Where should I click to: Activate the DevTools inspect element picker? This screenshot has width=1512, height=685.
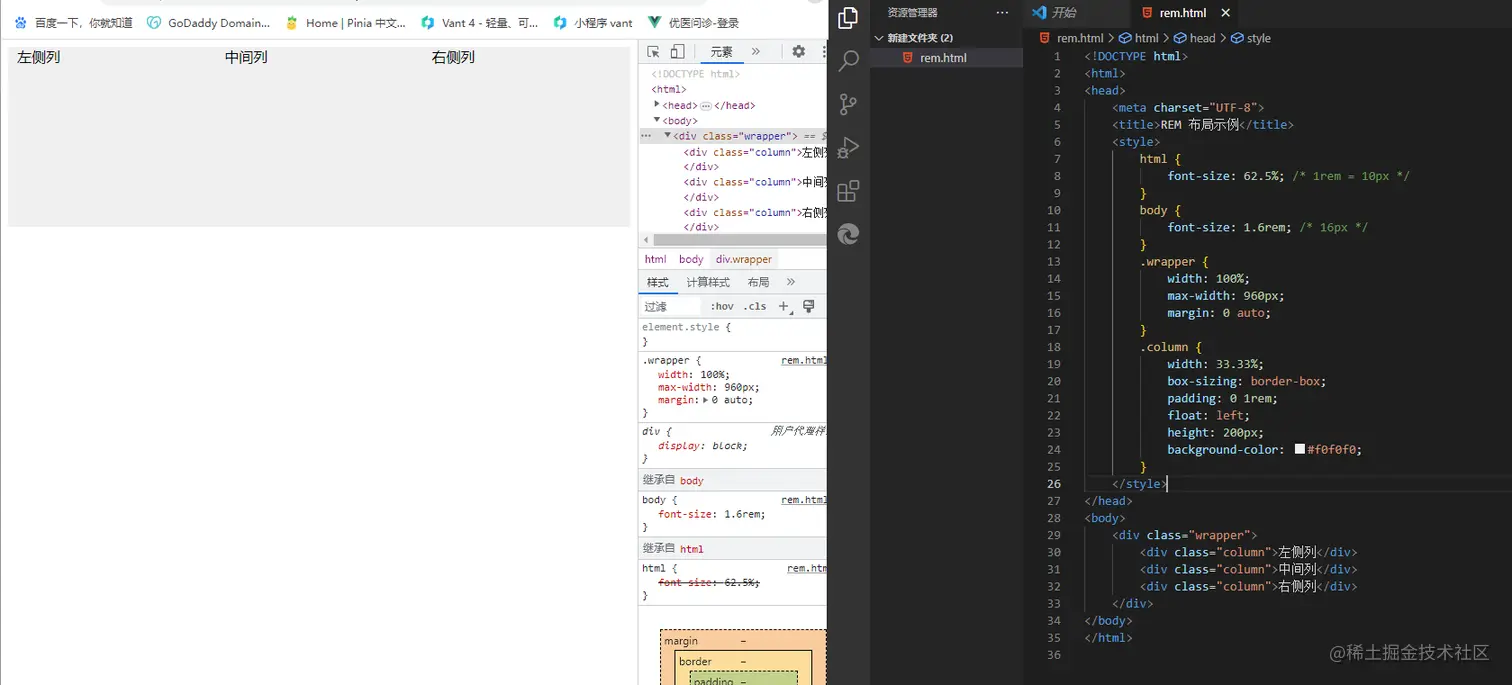(653, 52)
